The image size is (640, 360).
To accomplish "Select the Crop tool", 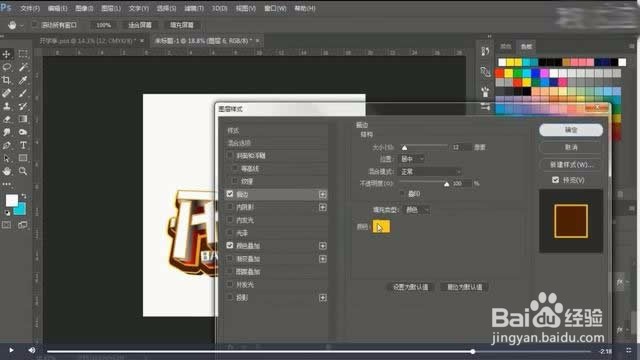I will [x=7, y=80].
